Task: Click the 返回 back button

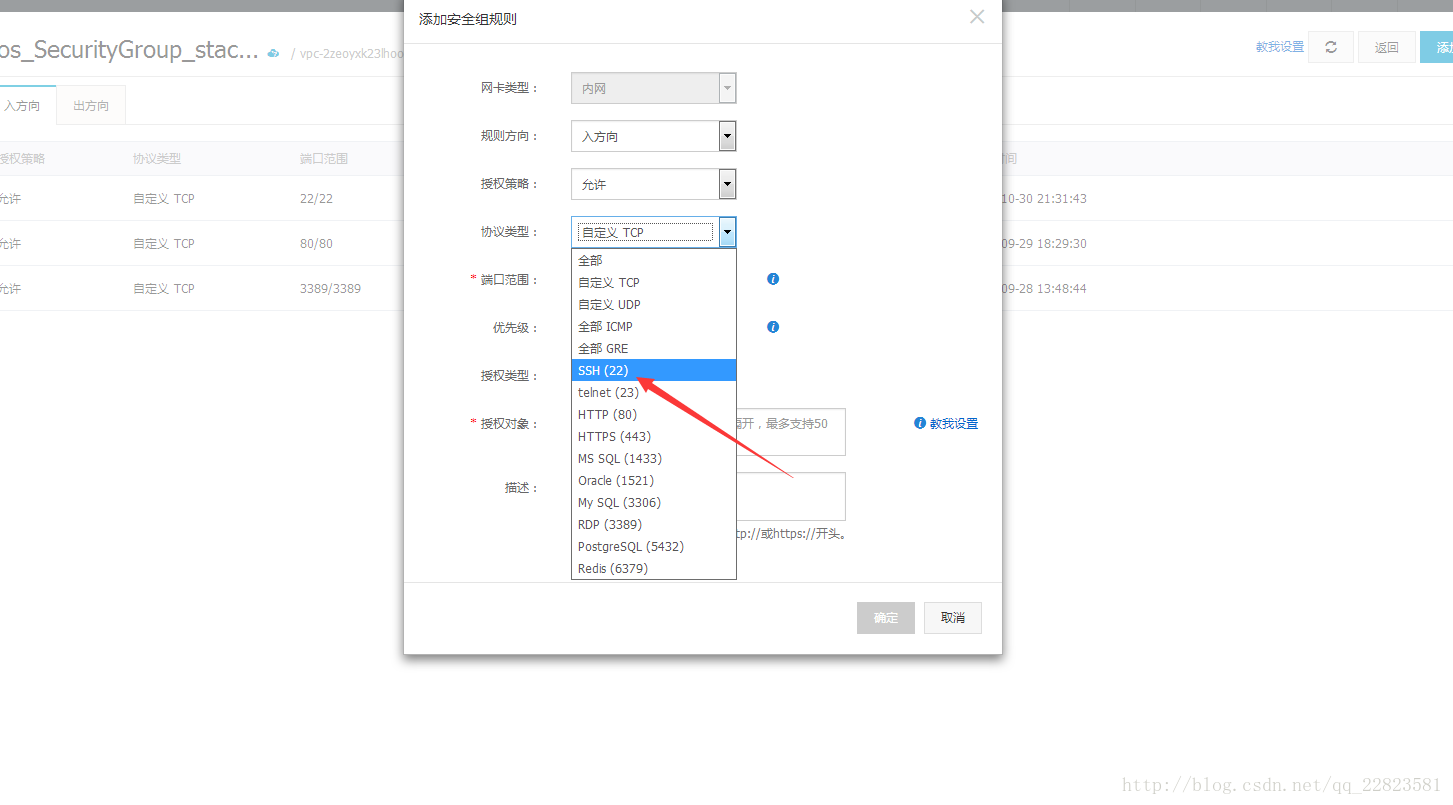Action: pos(1387,47)
